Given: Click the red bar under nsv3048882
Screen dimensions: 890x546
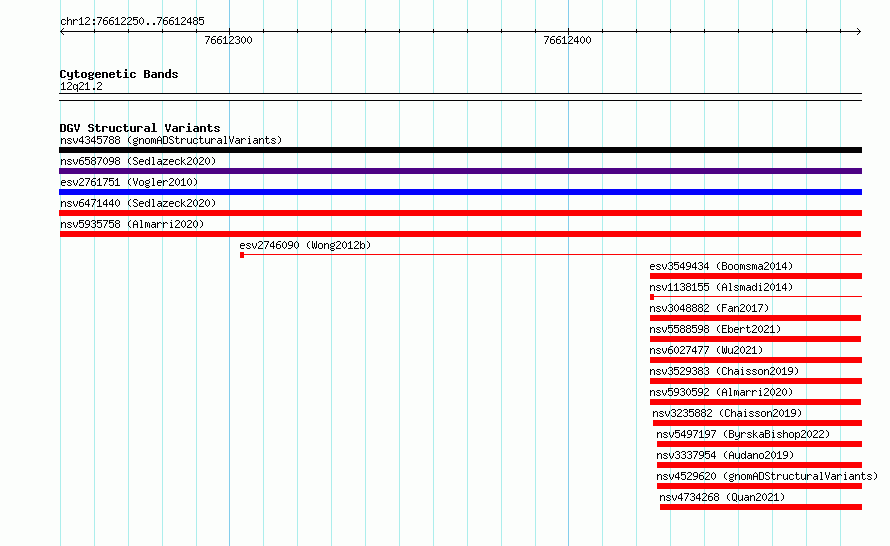Looking at the screenshot, I should tap(755, 318).
